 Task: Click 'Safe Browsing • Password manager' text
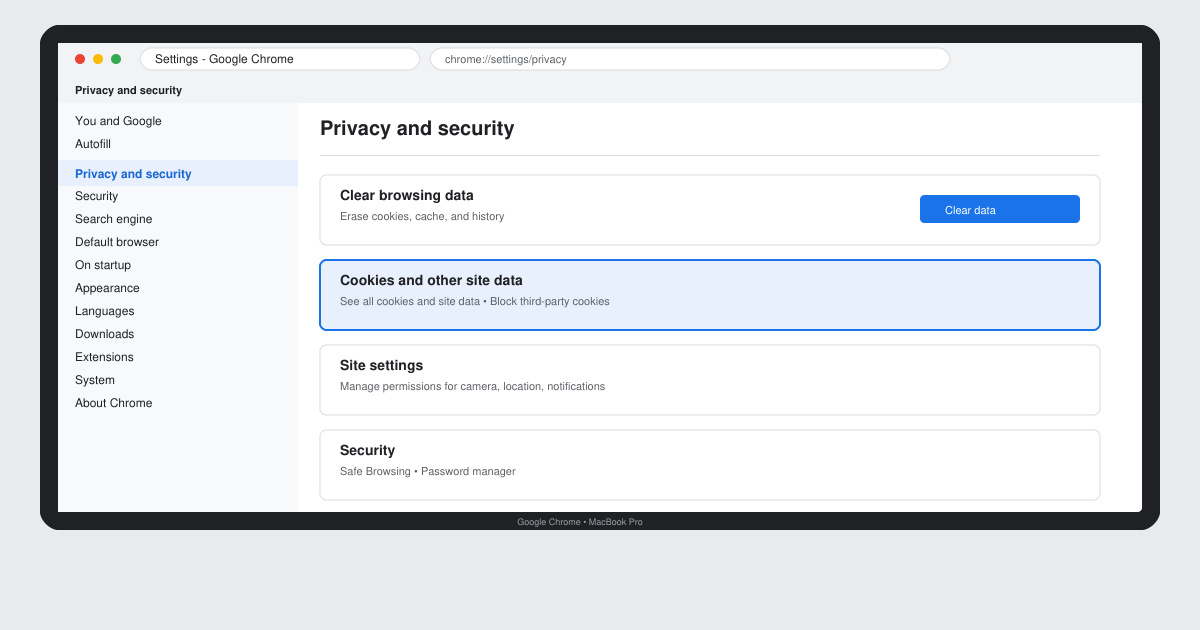click(428, 471)
